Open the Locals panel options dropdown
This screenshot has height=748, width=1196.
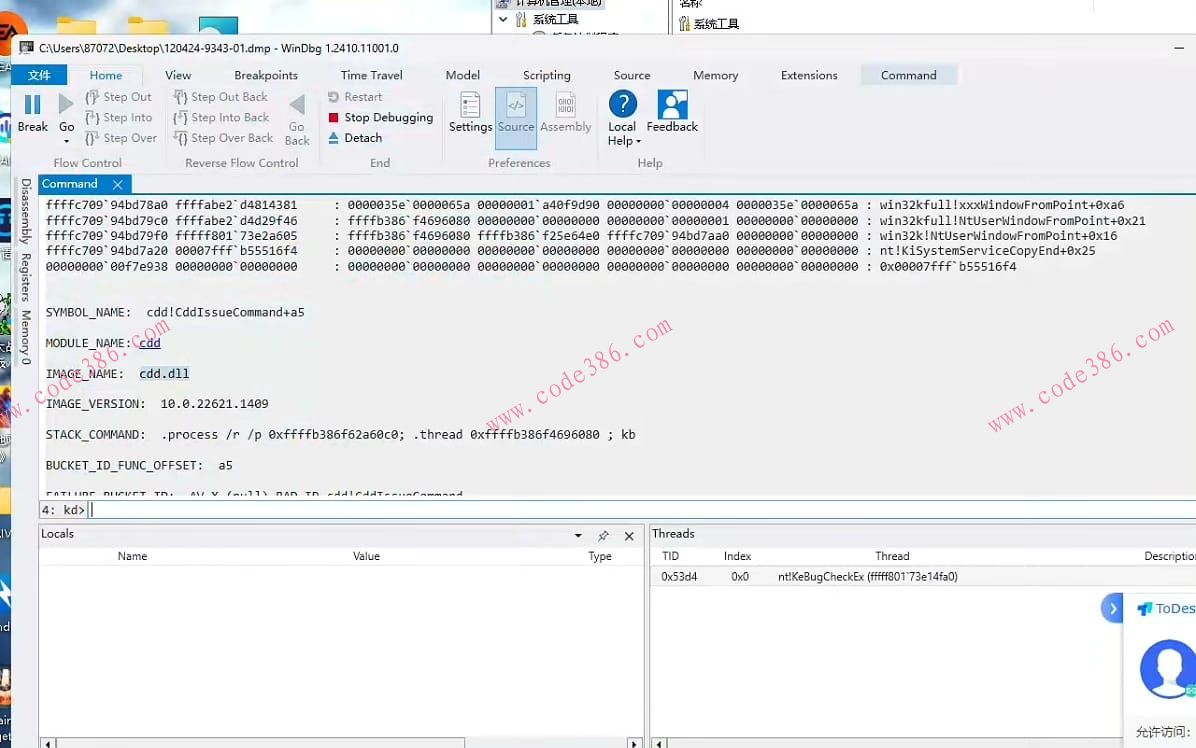click(x=578, y=536)
